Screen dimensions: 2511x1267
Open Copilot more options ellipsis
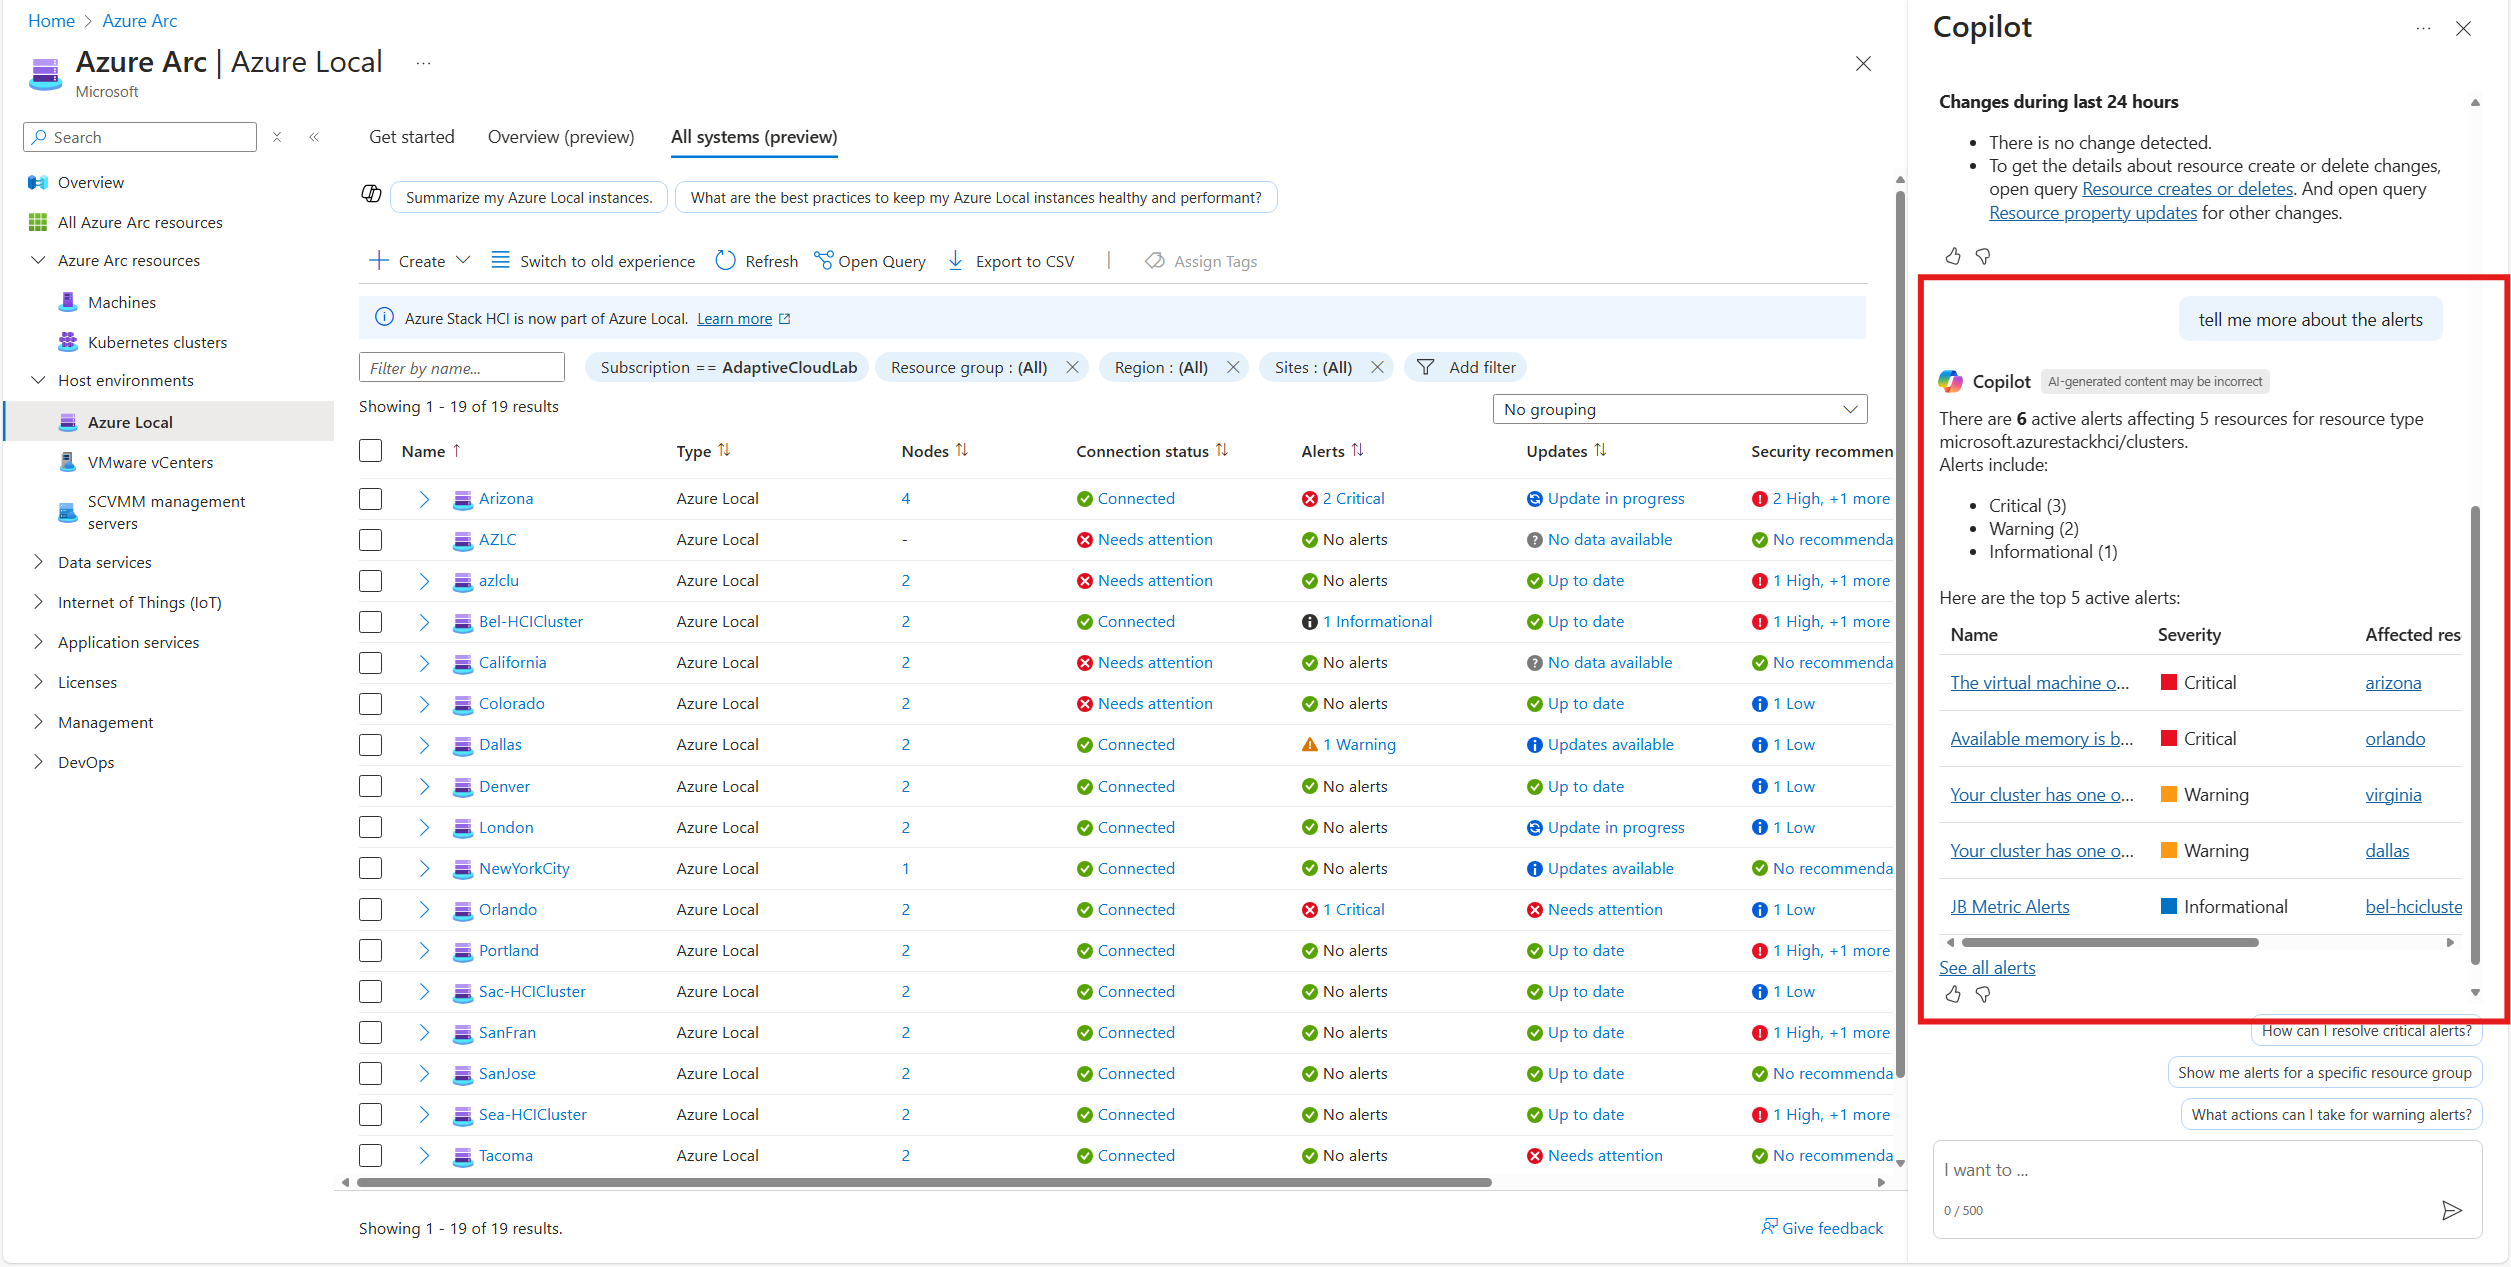[x=2422, y=28]
